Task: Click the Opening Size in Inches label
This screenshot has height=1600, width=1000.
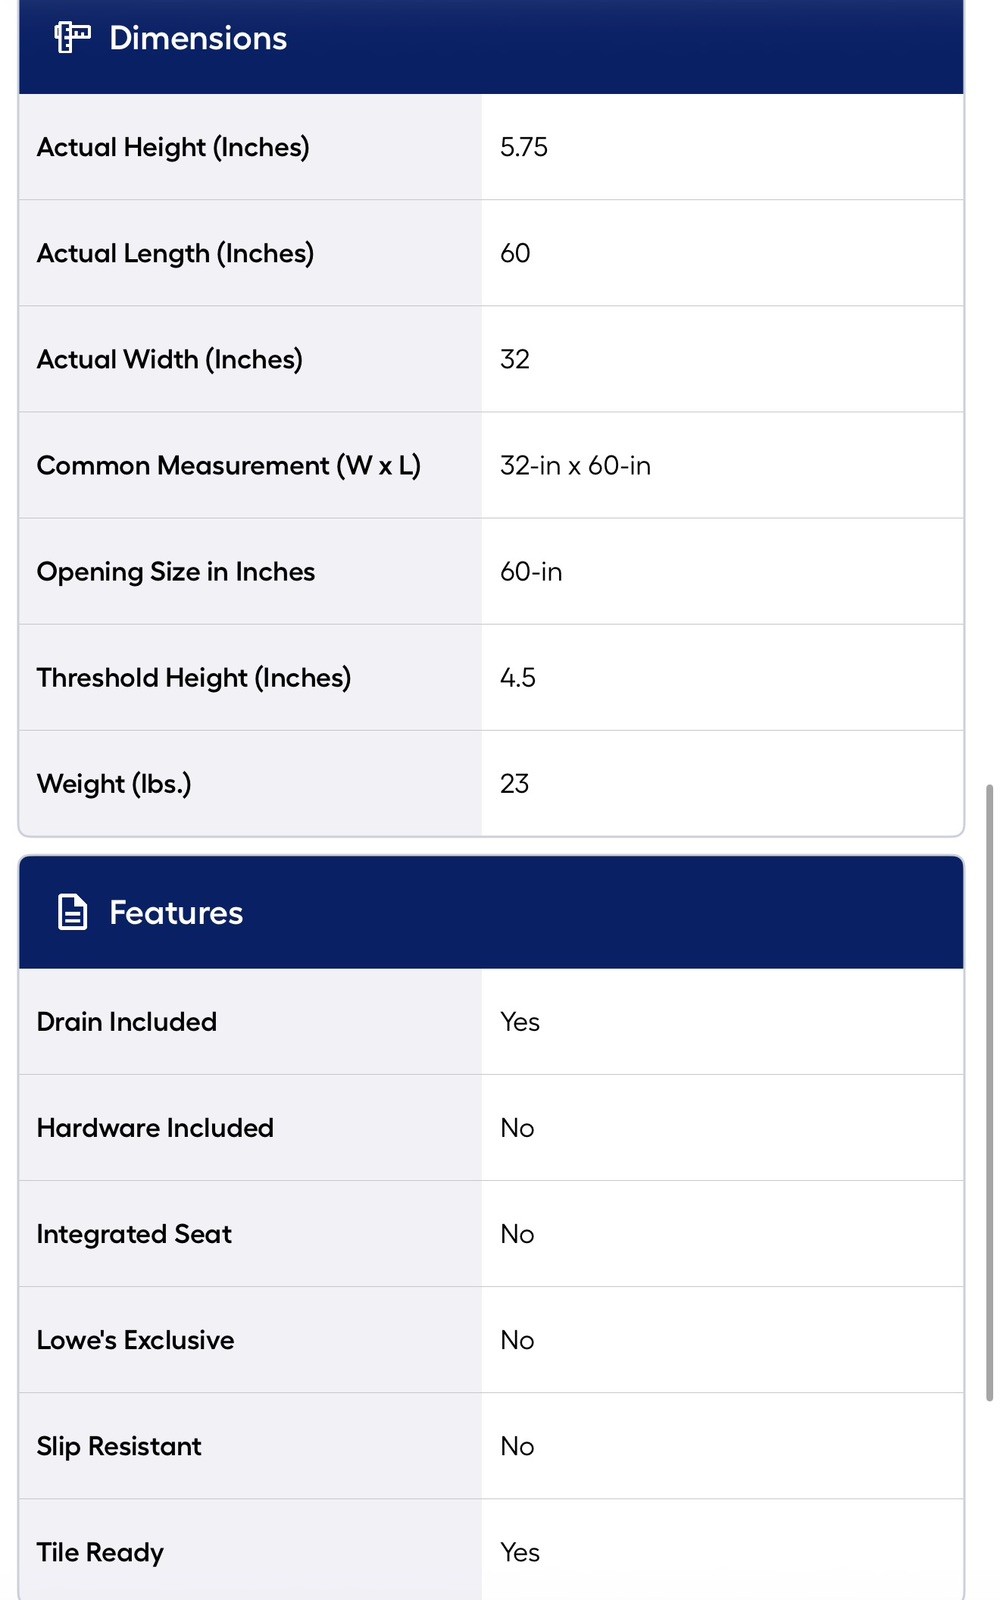Action: click(176, 571)
